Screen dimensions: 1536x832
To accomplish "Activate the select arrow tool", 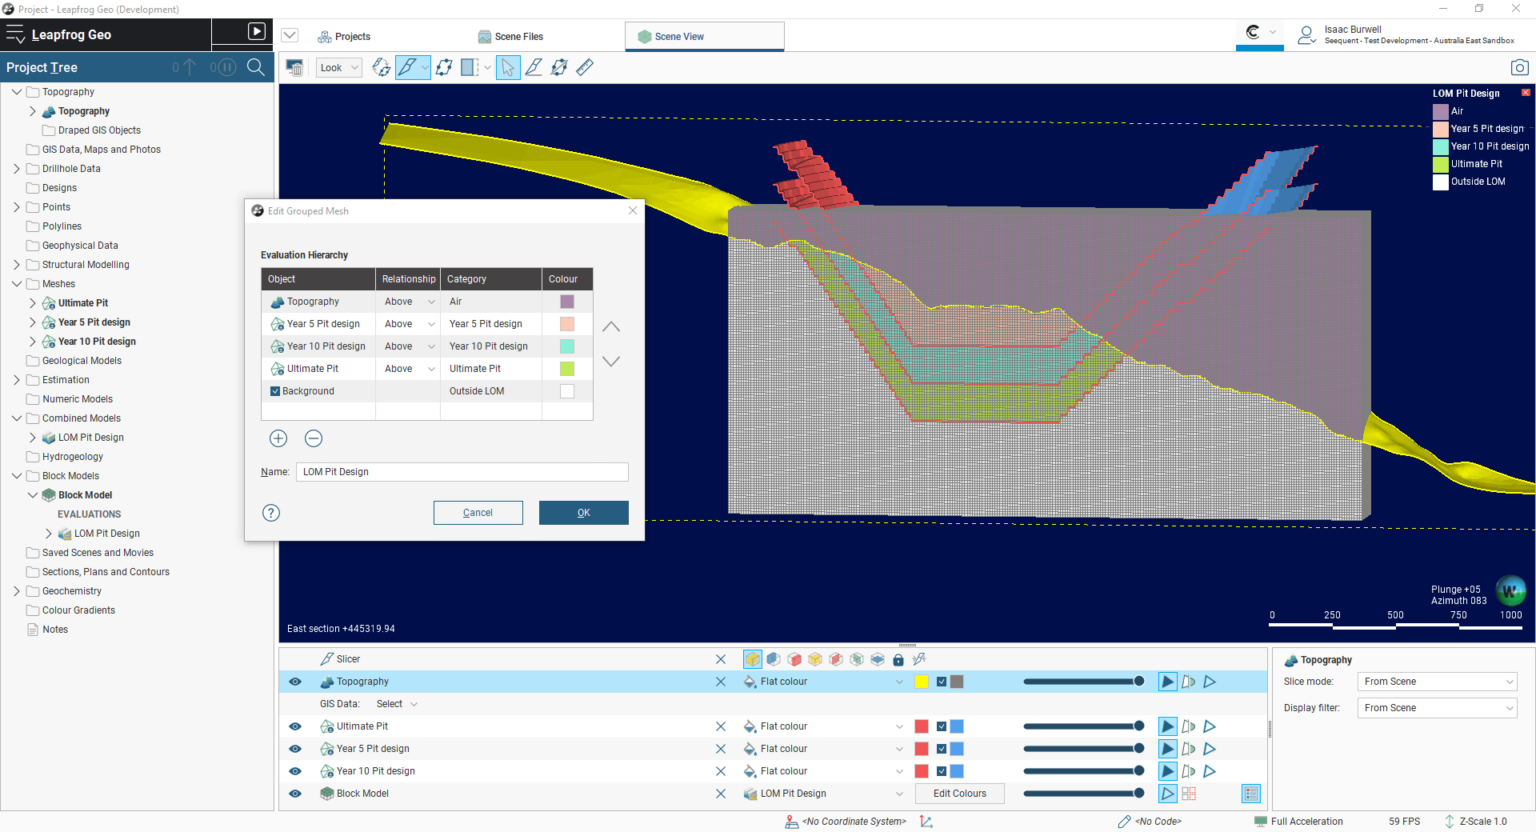I will [x=508, y=67].
